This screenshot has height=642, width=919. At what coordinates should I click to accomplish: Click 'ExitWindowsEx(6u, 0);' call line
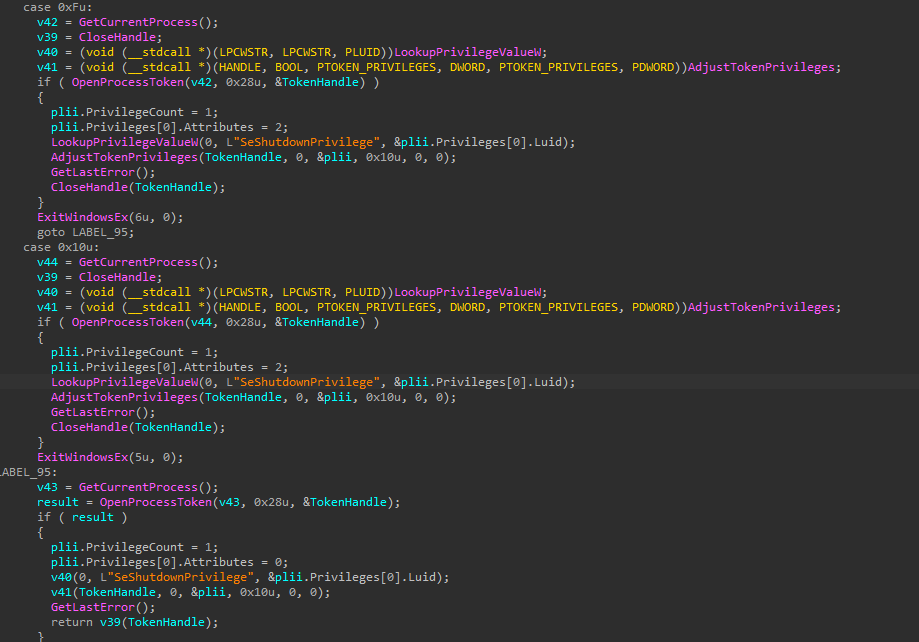[x=110, y=217]
